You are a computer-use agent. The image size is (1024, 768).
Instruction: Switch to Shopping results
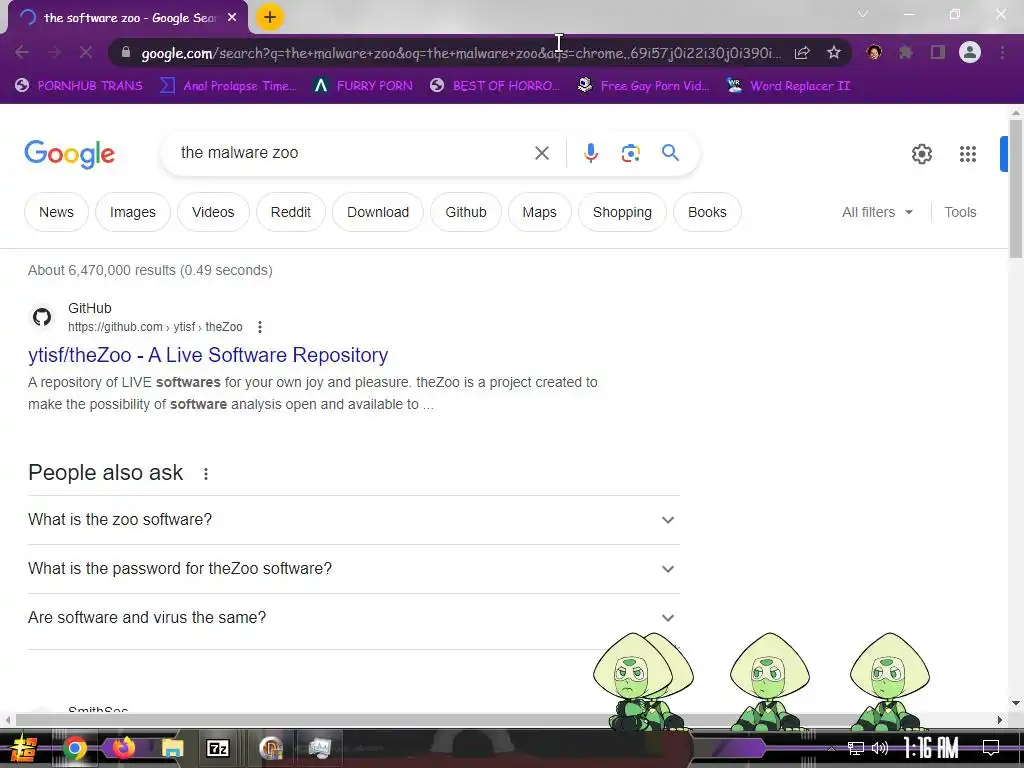tap(622, 212)
